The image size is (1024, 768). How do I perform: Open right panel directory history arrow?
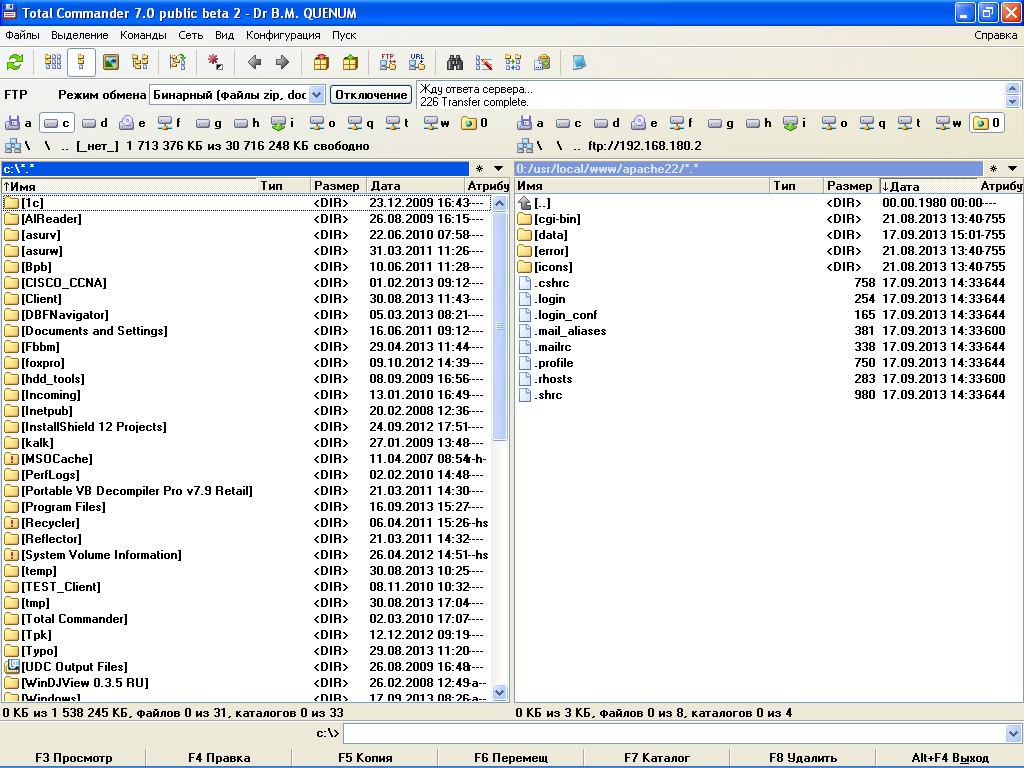[x=1012, y=168]
